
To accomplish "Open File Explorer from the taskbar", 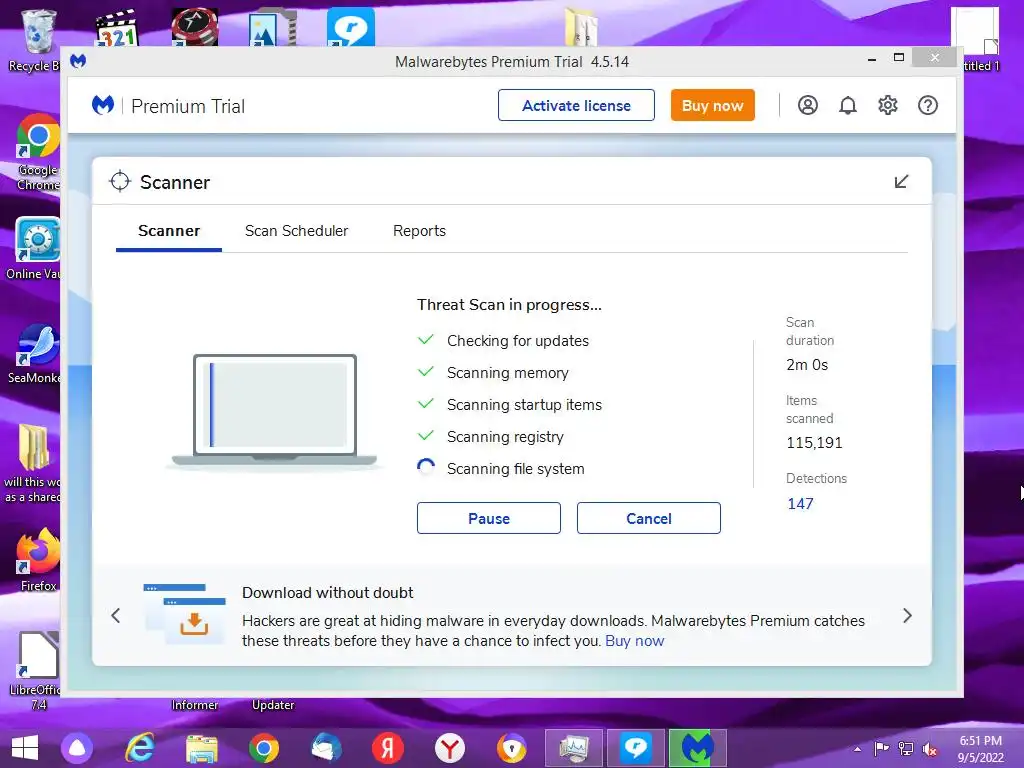I will pyautogui.click(x=202, y=748).
